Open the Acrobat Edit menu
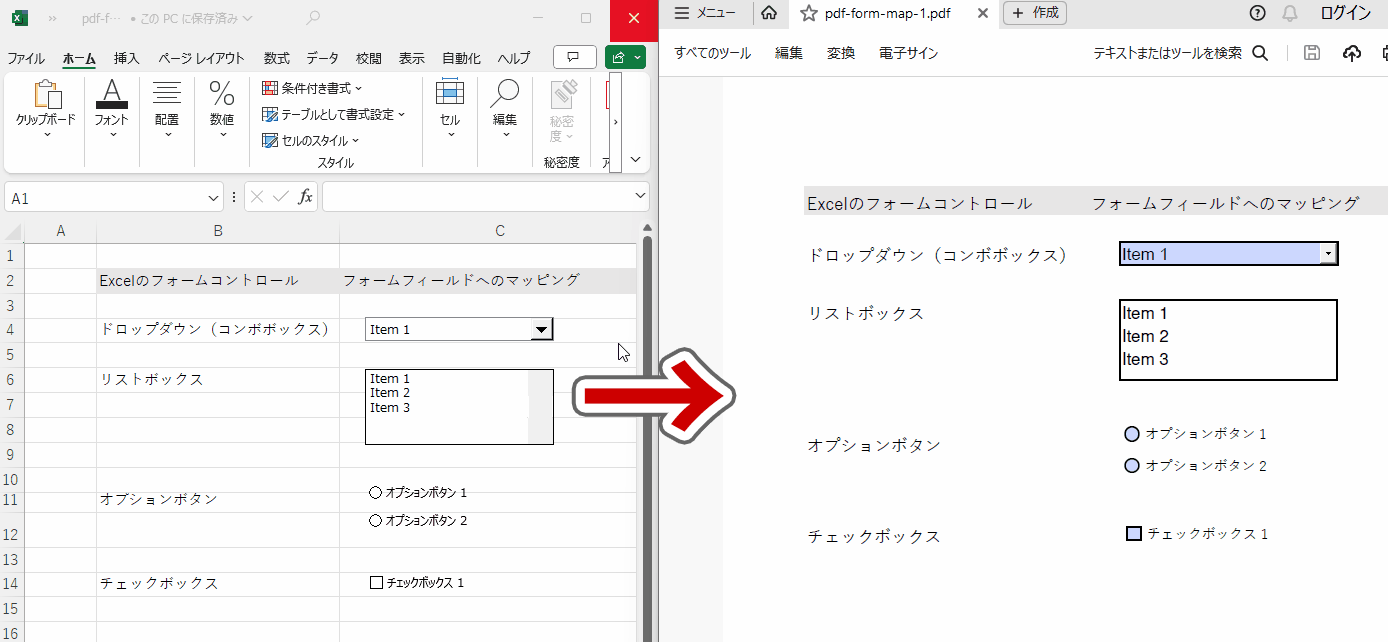This screenshot has height=642, width=1388. coord(789,53)
